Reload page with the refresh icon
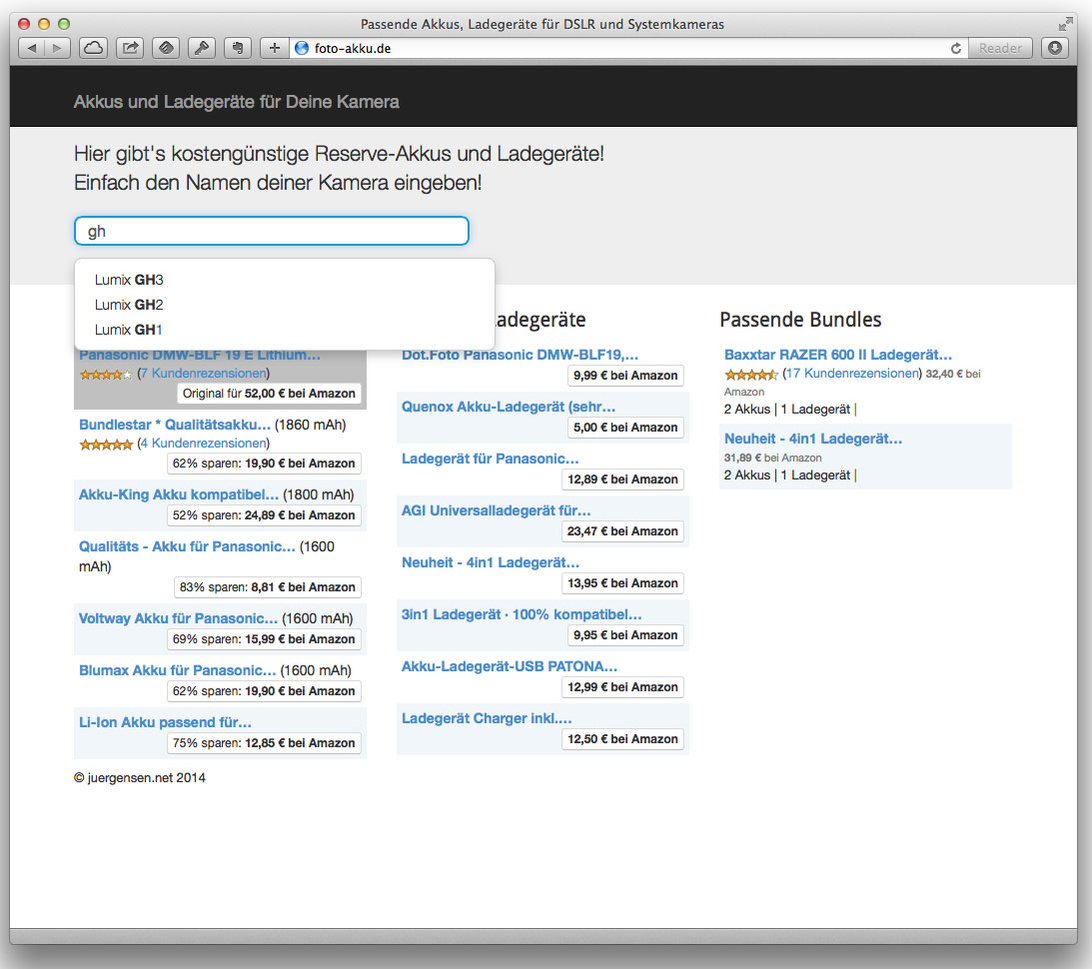The width and height of the screenshot is (1092, 969). click(956, 48)
